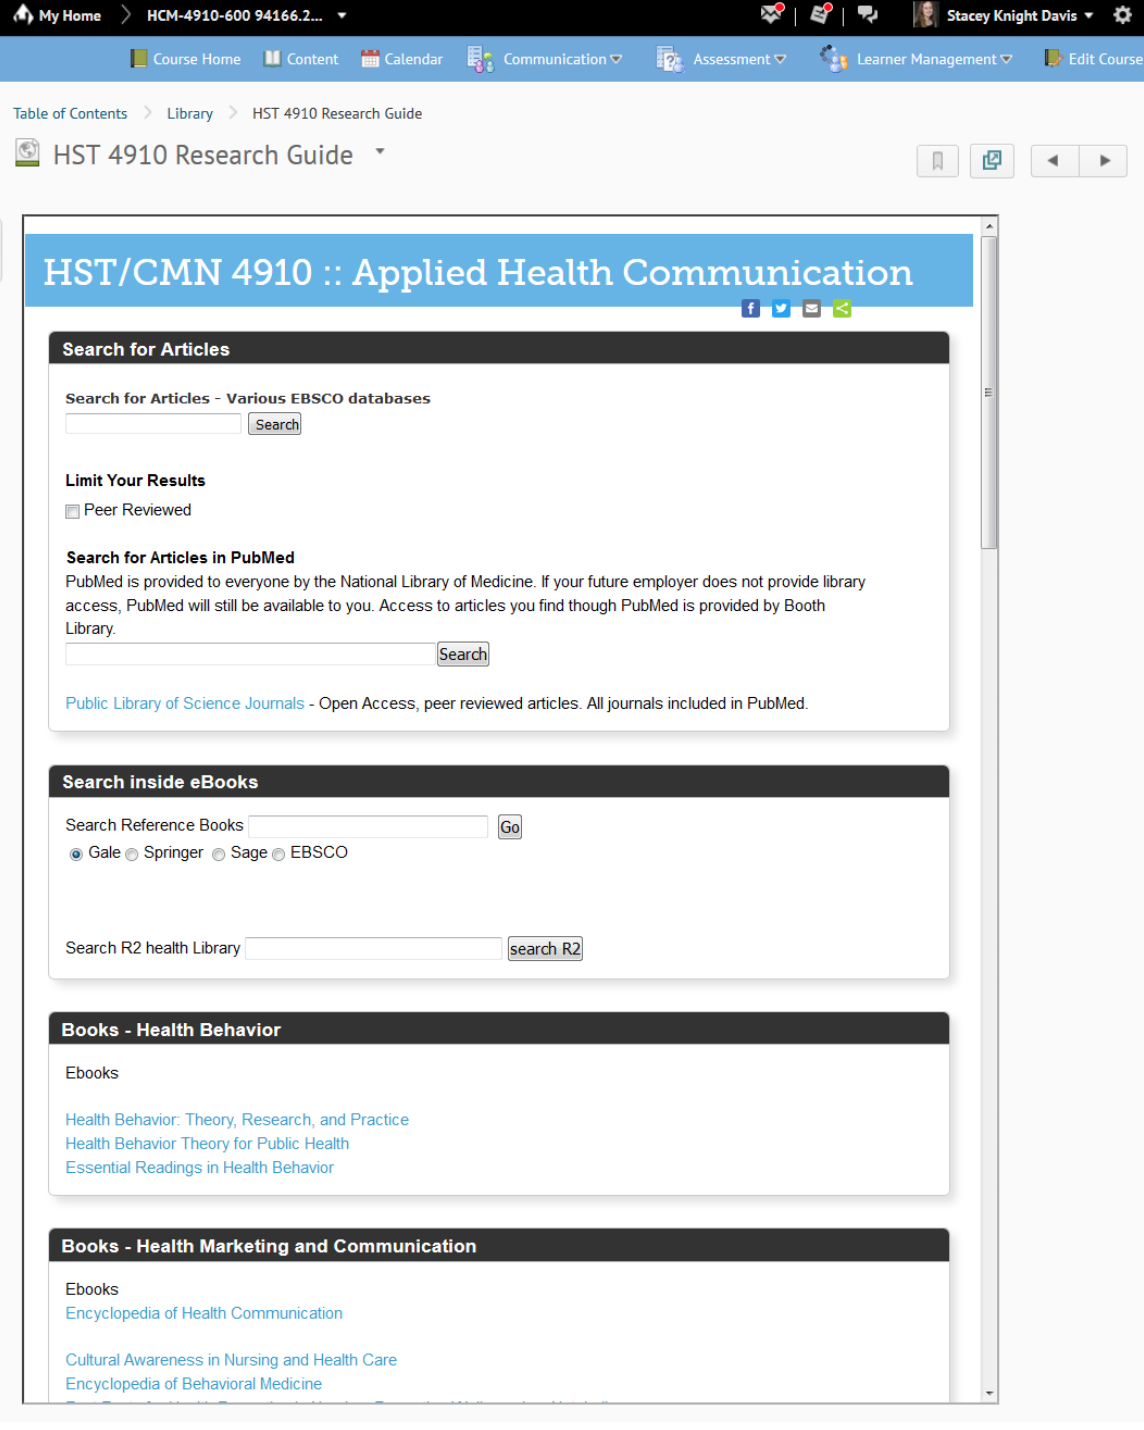Click the Edit Course pencil icon
Screen dimensions: 1144x1430
[x=1053, y=59]
